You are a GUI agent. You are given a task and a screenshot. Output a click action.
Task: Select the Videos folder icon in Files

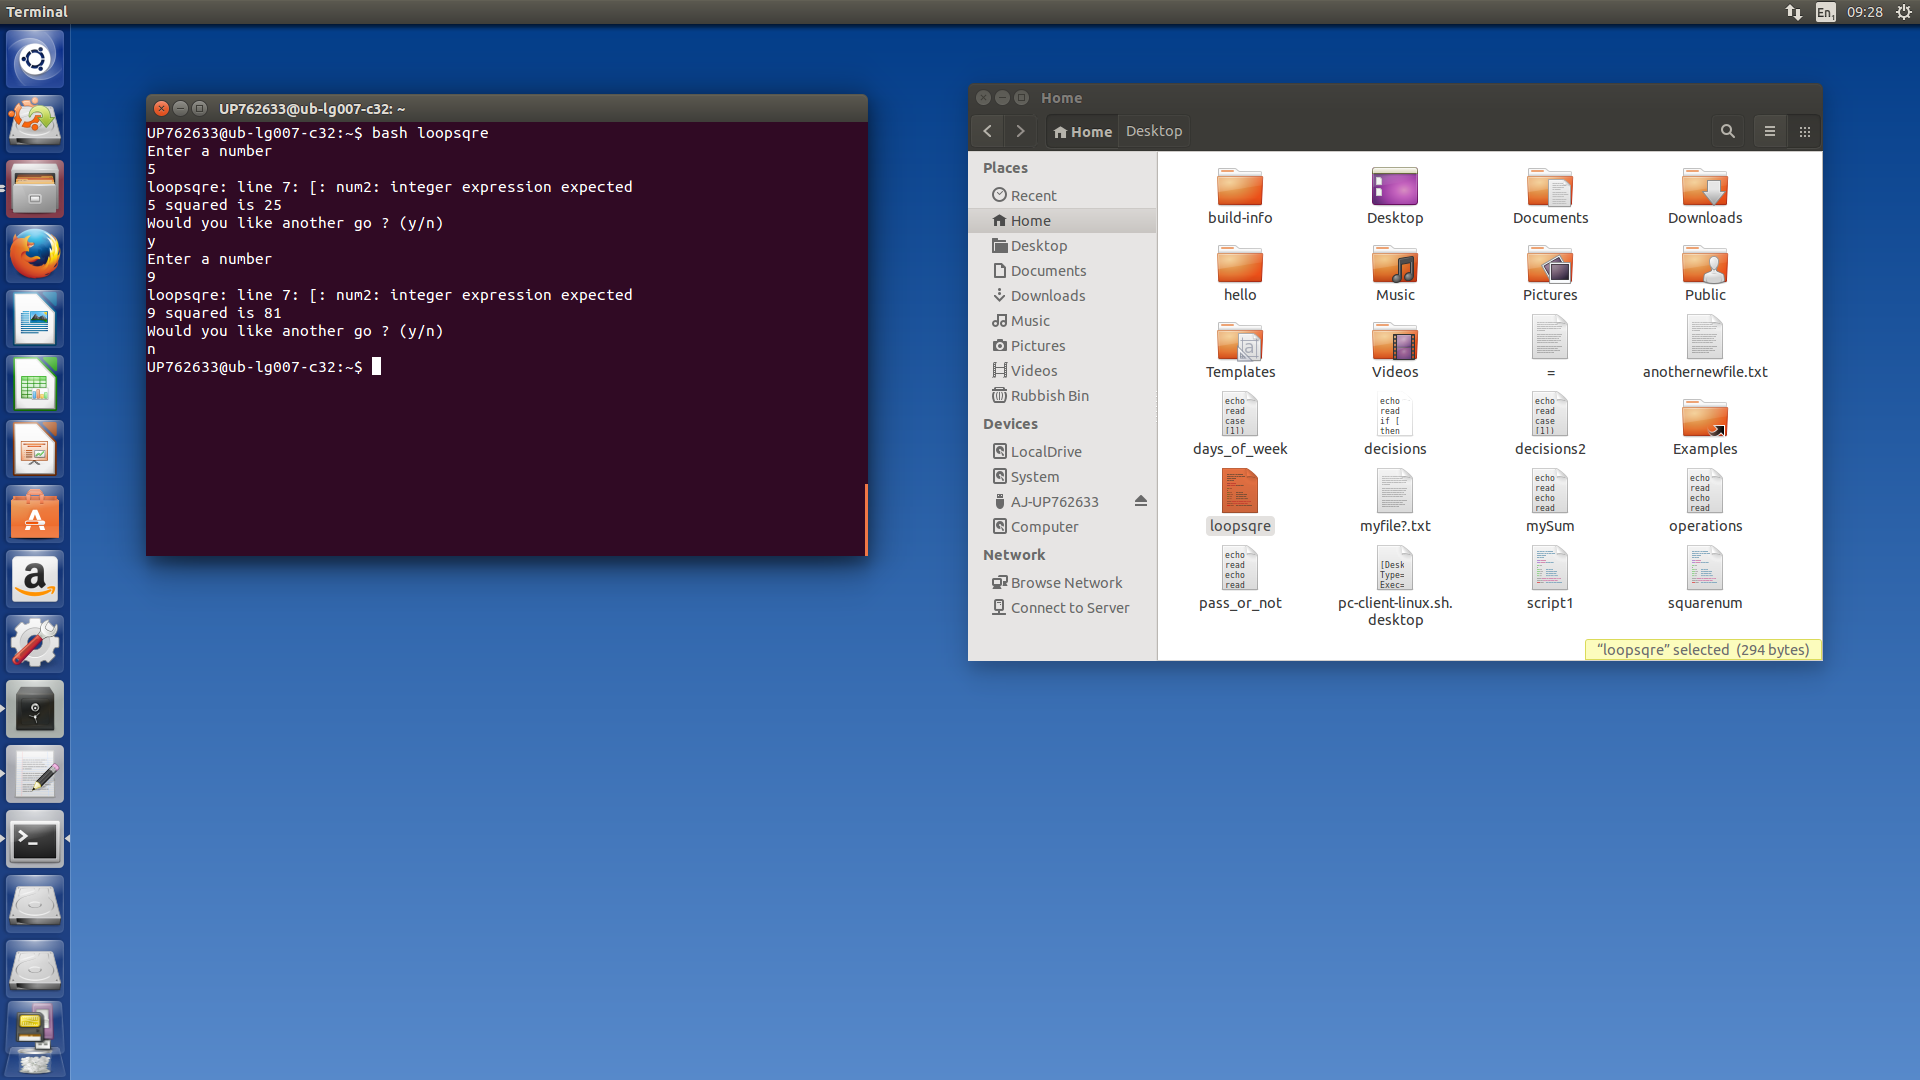[x=1395, y=350]
